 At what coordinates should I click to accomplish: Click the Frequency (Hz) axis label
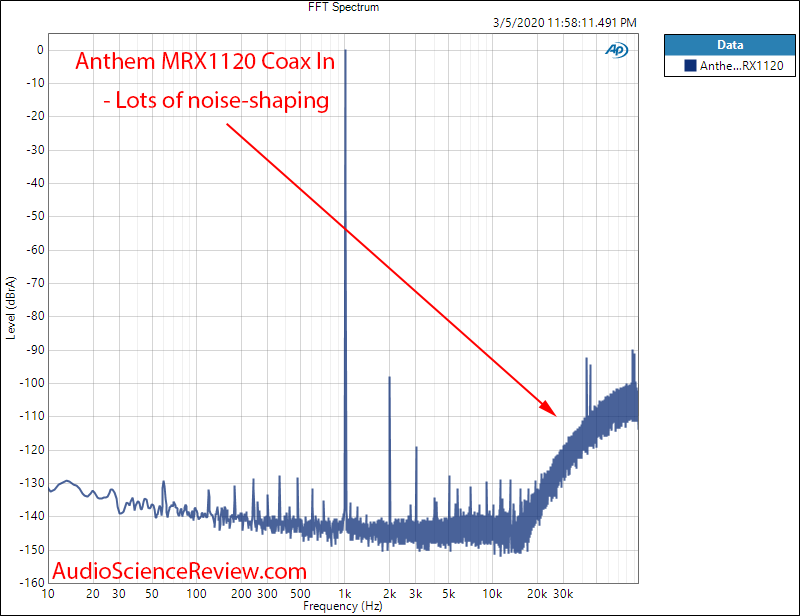pyautogui.click(x=343, y=606)
